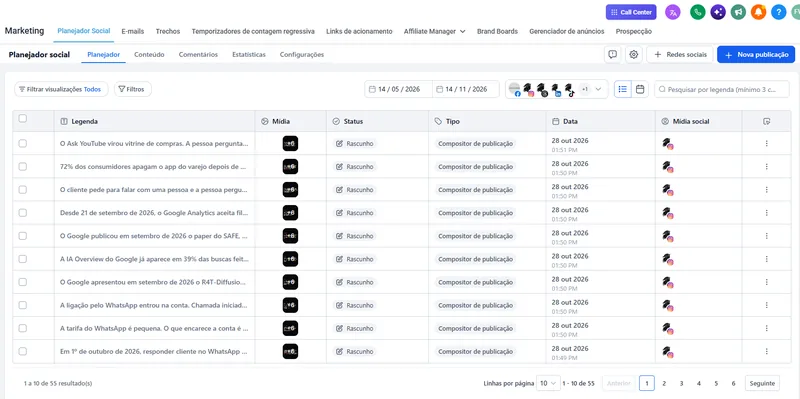Screen dimensions: 800x399
Task: Click the social account icon in Ask YouTube row
Action: click(x=667, y=144)
